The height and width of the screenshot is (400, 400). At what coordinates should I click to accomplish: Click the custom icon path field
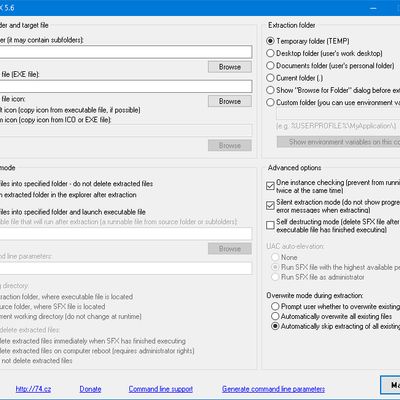pyautogui.click(x=126, y=130)
